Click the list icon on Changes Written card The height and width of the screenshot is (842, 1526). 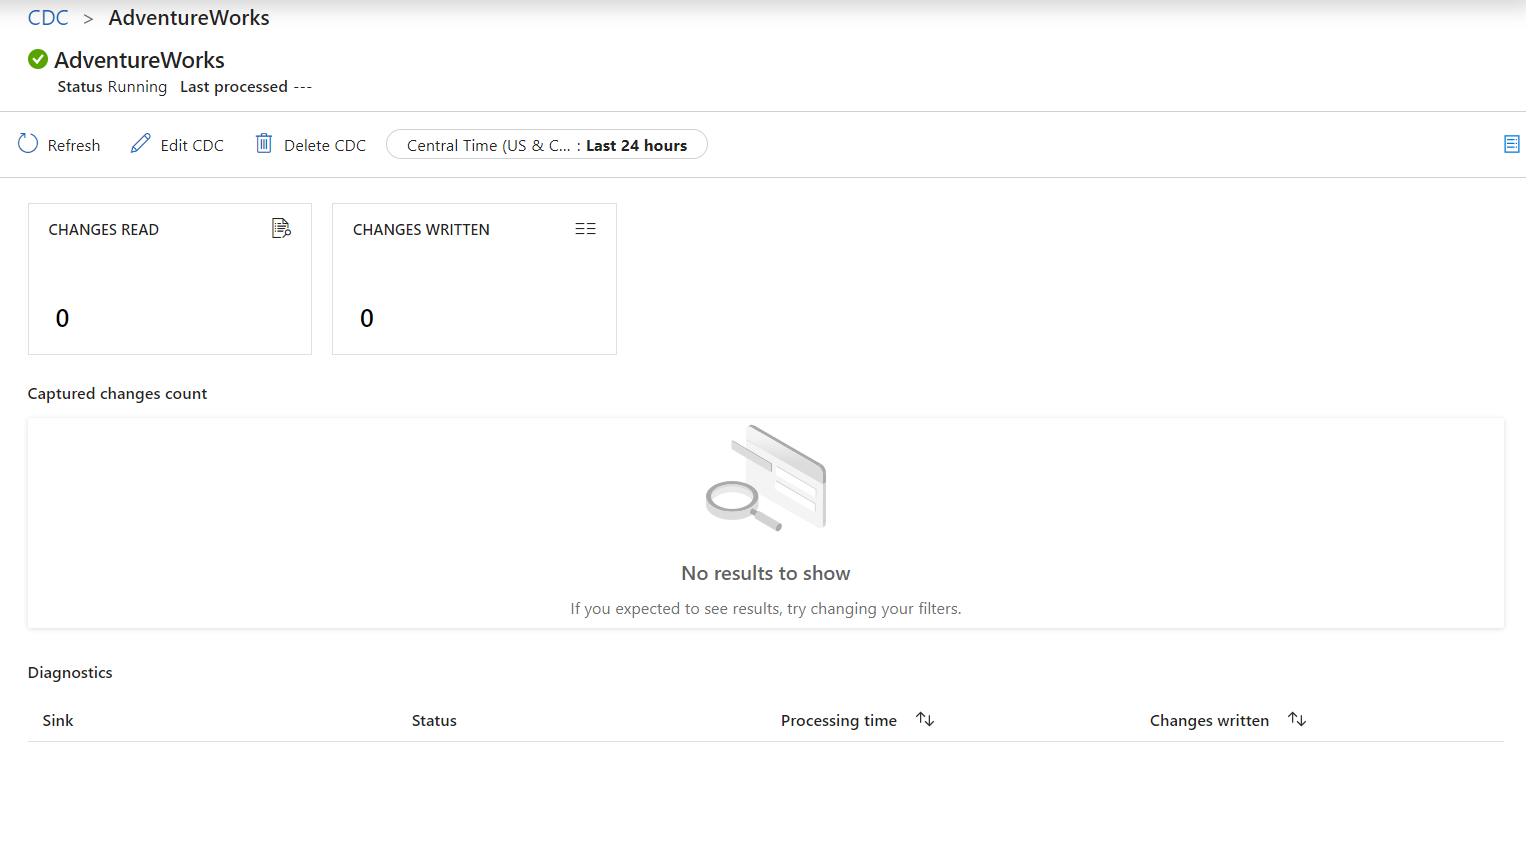(585, 228)
